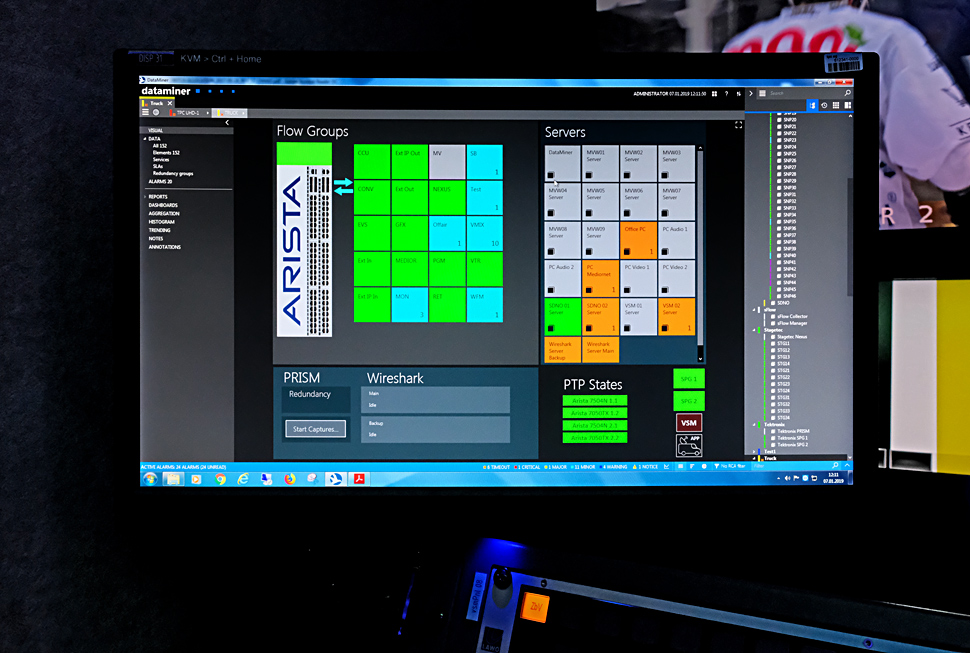970x653 pixels.
Task: Open Windows Explorer from the taskbar
Action: (x=173, y=479)
